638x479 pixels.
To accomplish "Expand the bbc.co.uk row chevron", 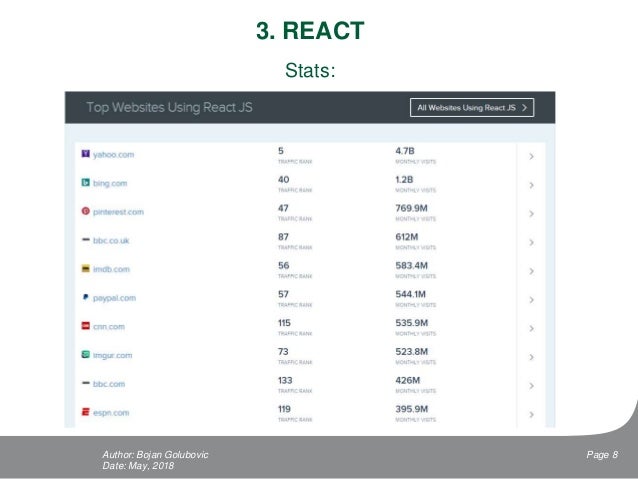I will coord(531,242).
